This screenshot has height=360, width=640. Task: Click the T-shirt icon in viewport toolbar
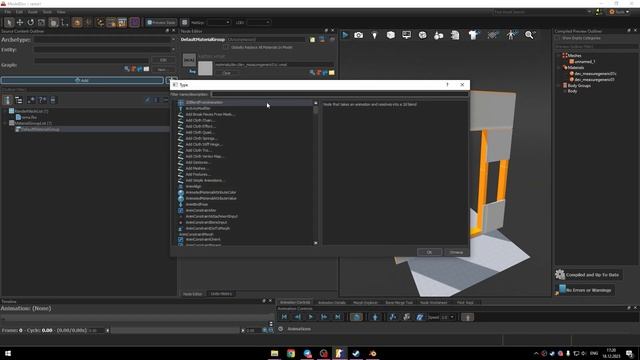473,36
